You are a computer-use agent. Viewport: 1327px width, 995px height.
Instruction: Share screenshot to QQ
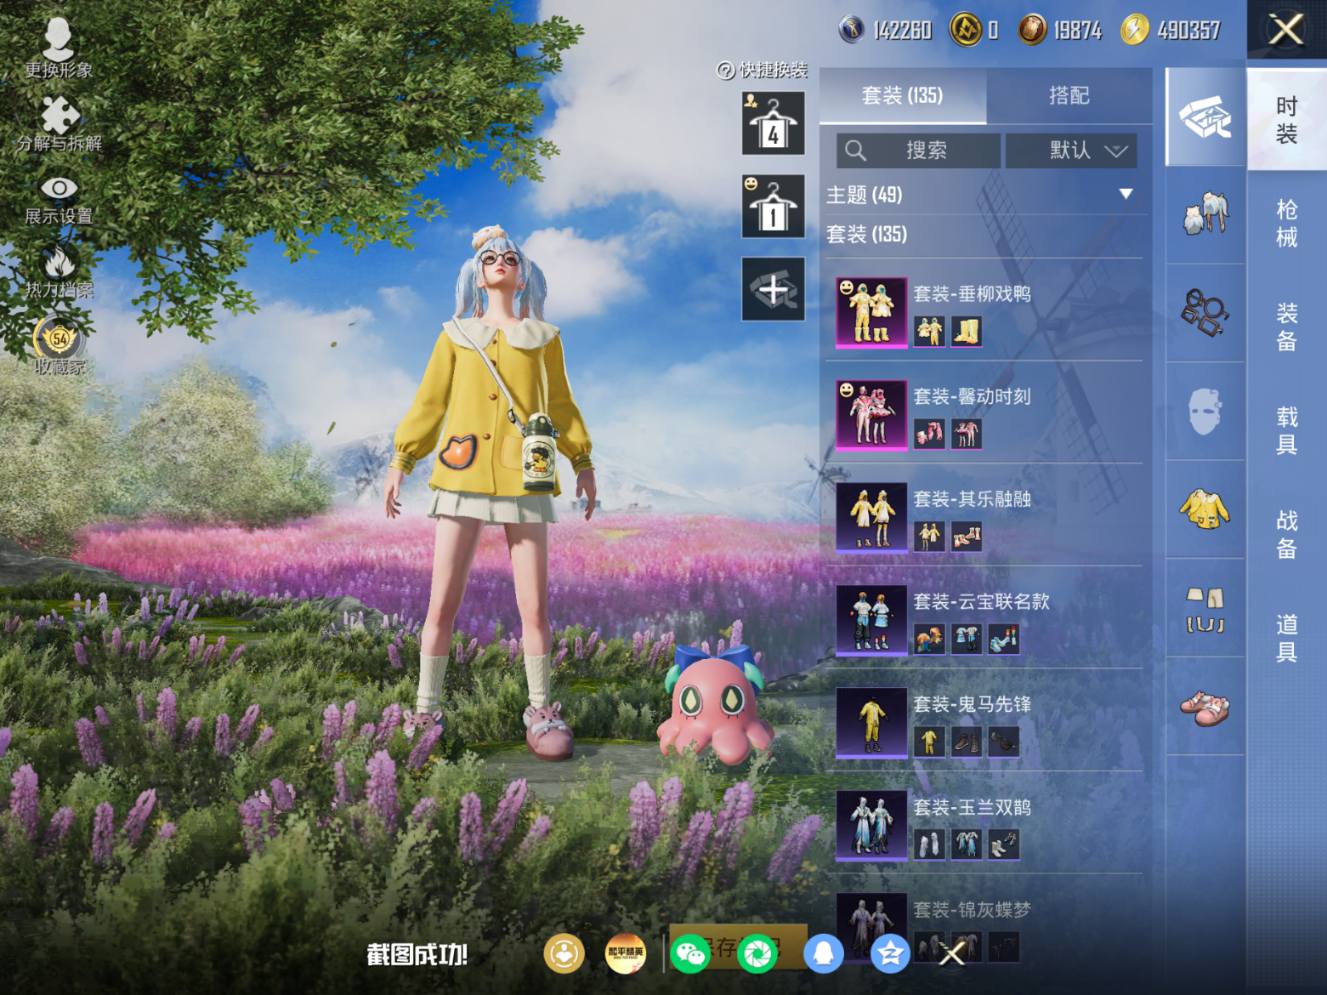823,954
